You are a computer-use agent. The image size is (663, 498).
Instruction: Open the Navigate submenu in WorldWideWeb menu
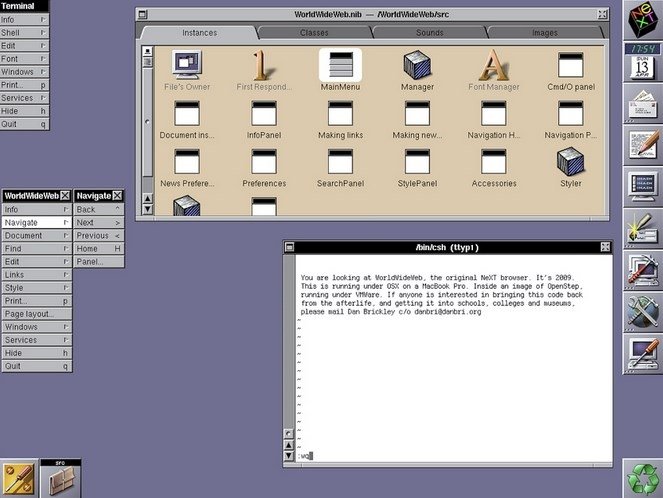tap(37, 222)
